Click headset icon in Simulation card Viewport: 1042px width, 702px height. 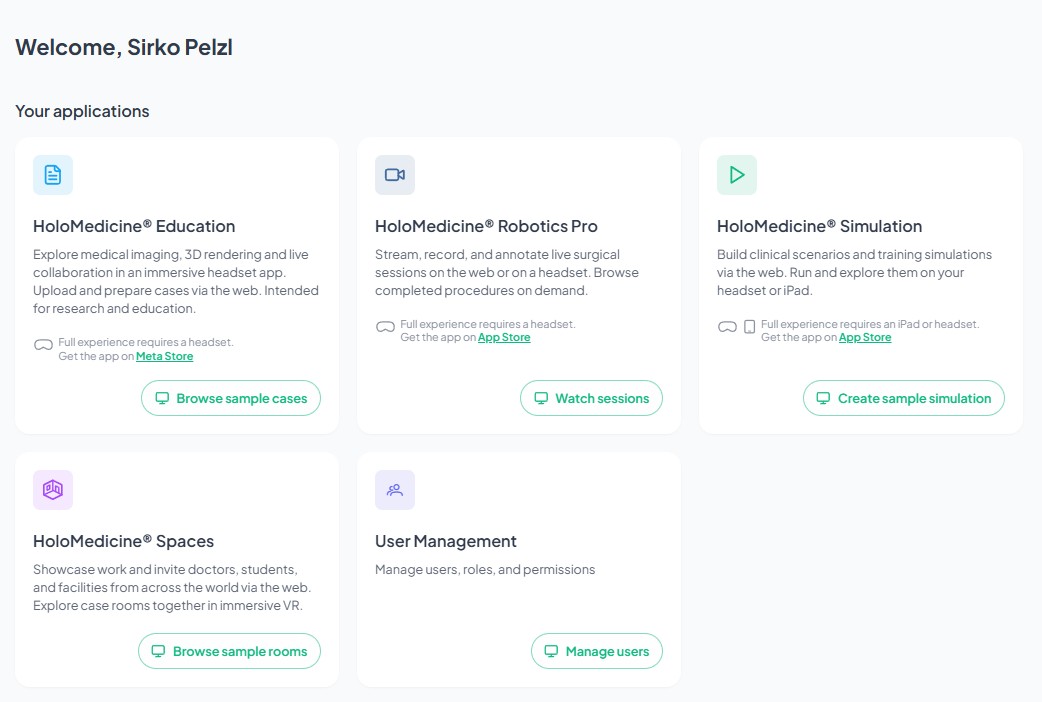727,326
